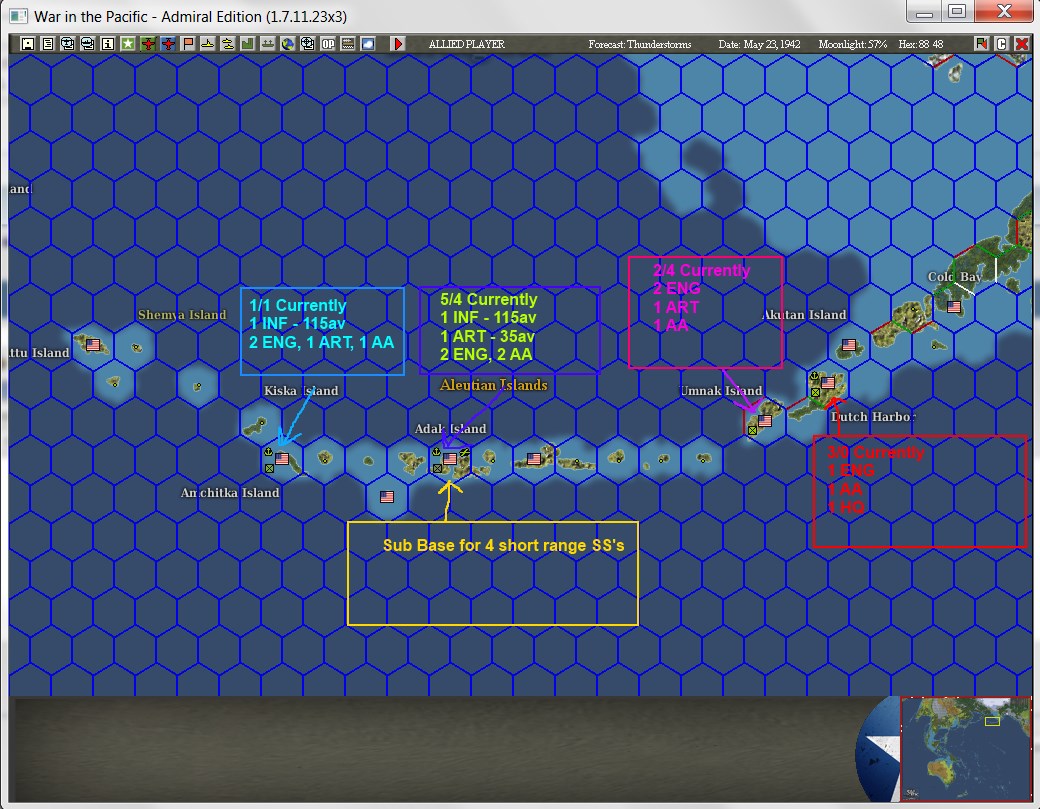Select the Amchitka Island US flag base
Image resolution: width=1040 pixels, height=809 pixels.
click(282, 458)
